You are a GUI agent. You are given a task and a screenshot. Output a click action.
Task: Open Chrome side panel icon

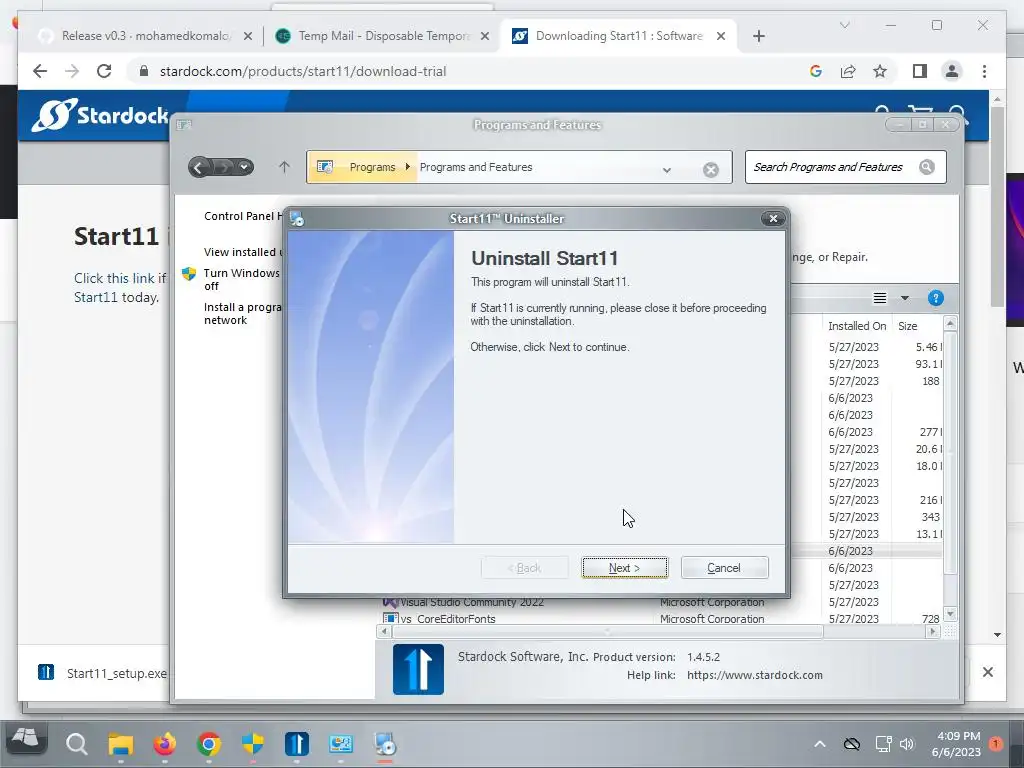[920, 71]
